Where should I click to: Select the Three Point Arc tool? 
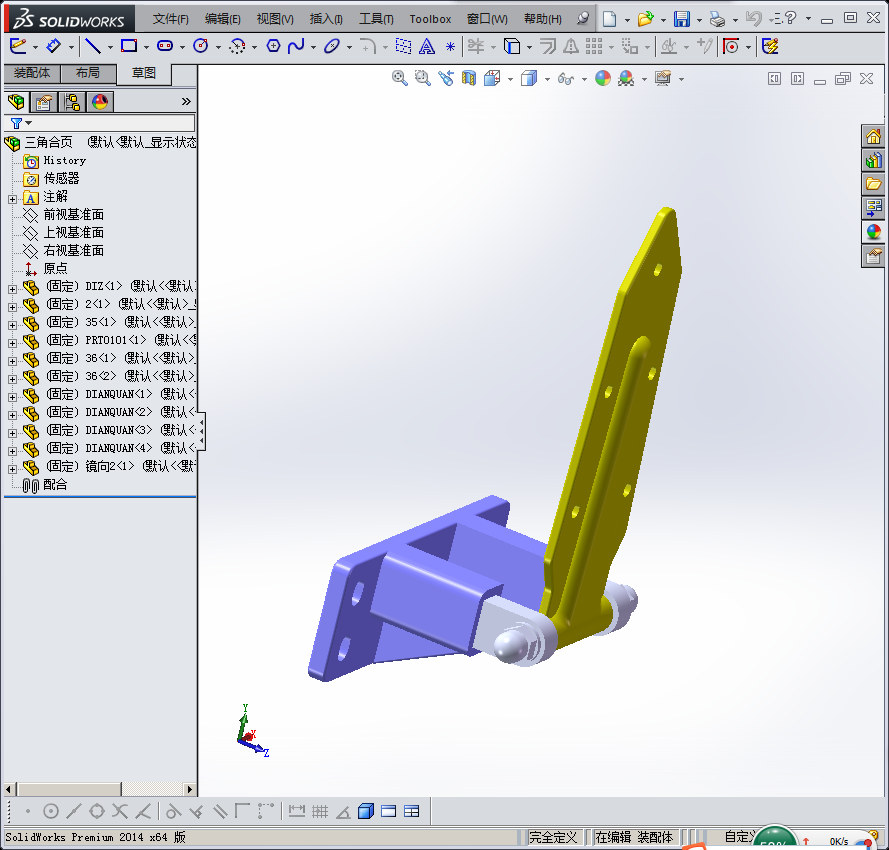[237, 46]
